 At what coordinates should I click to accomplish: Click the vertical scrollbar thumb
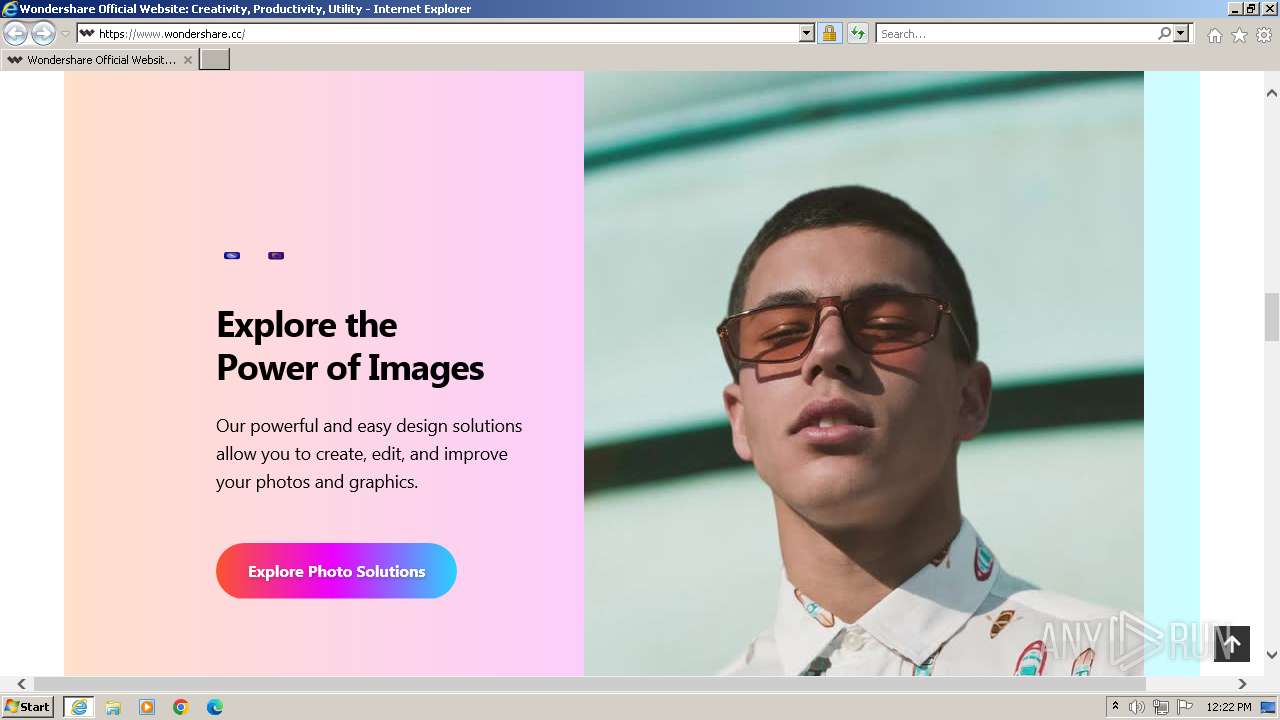pos(1272,317)
